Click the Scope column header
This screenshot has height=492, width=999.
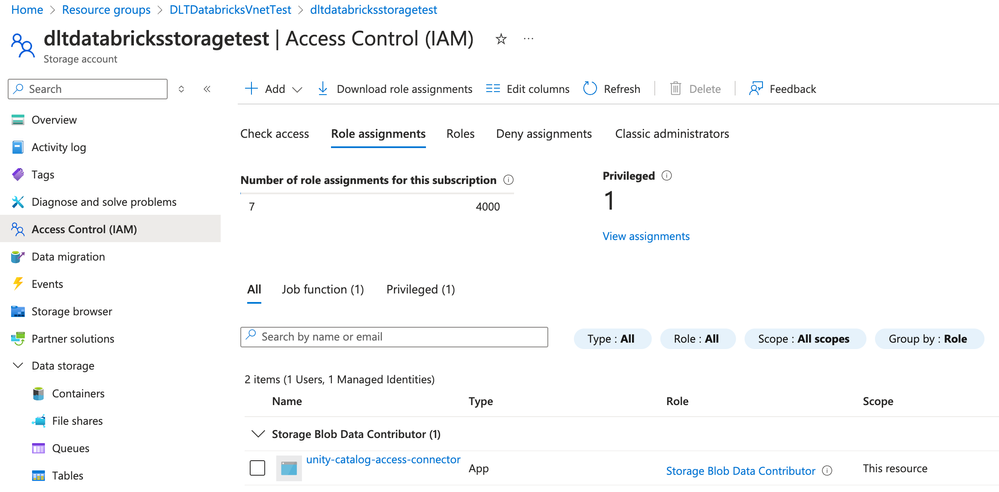coord(878,402)
